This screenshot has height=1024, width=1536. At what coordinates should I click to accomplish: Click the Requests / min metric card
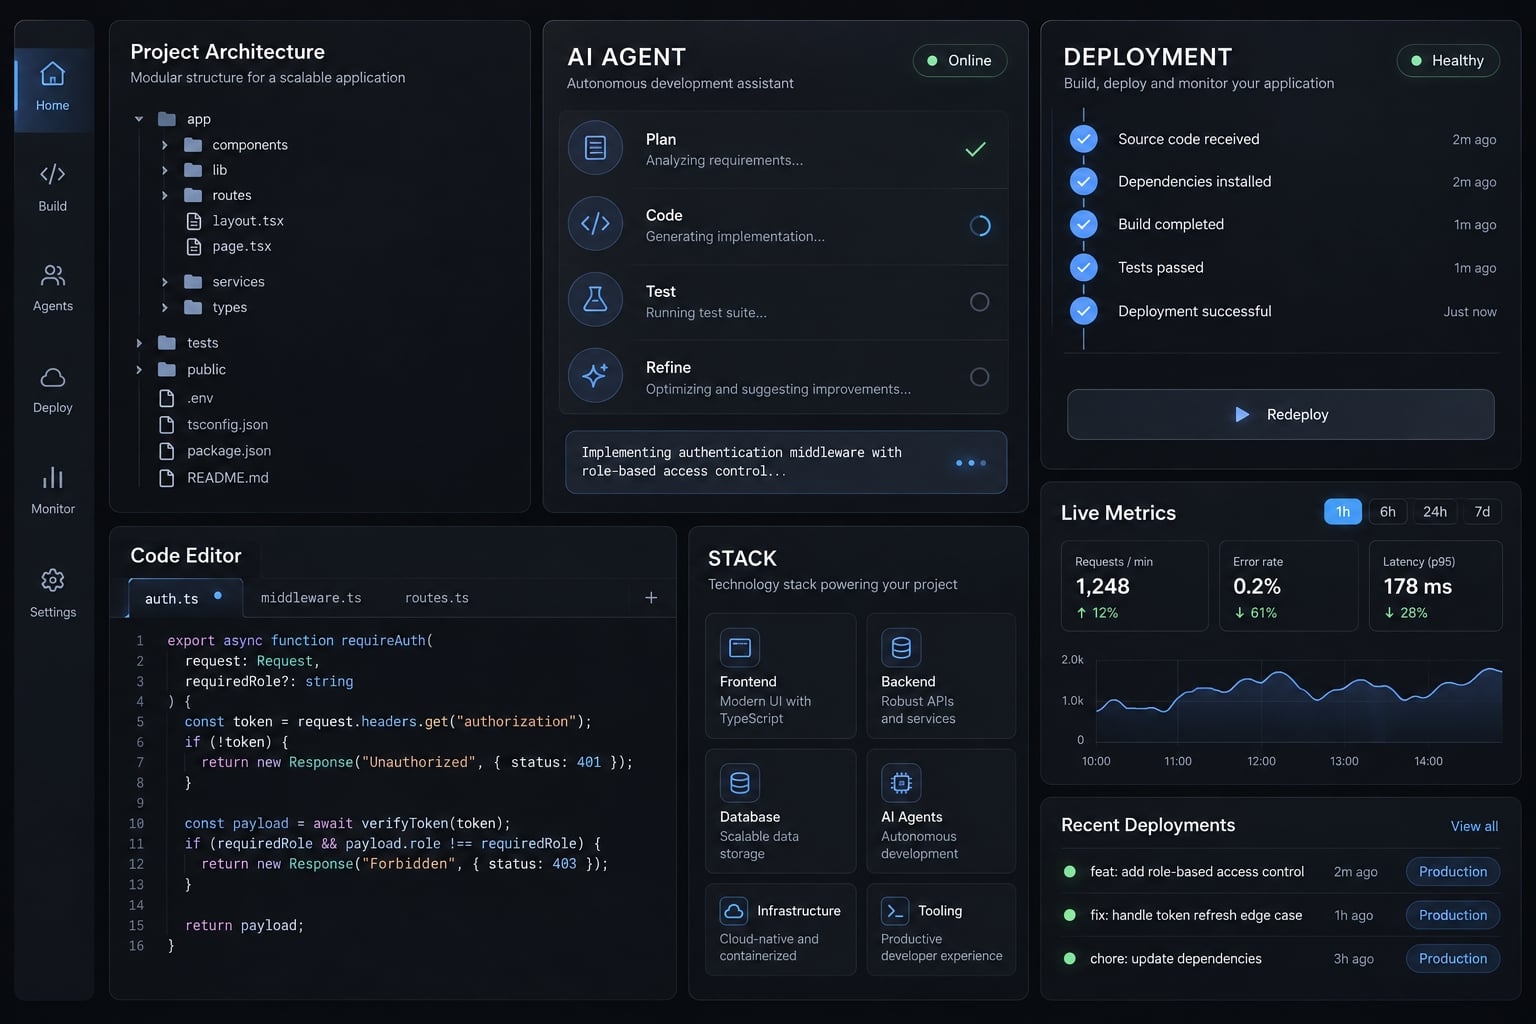point(1135,586)
